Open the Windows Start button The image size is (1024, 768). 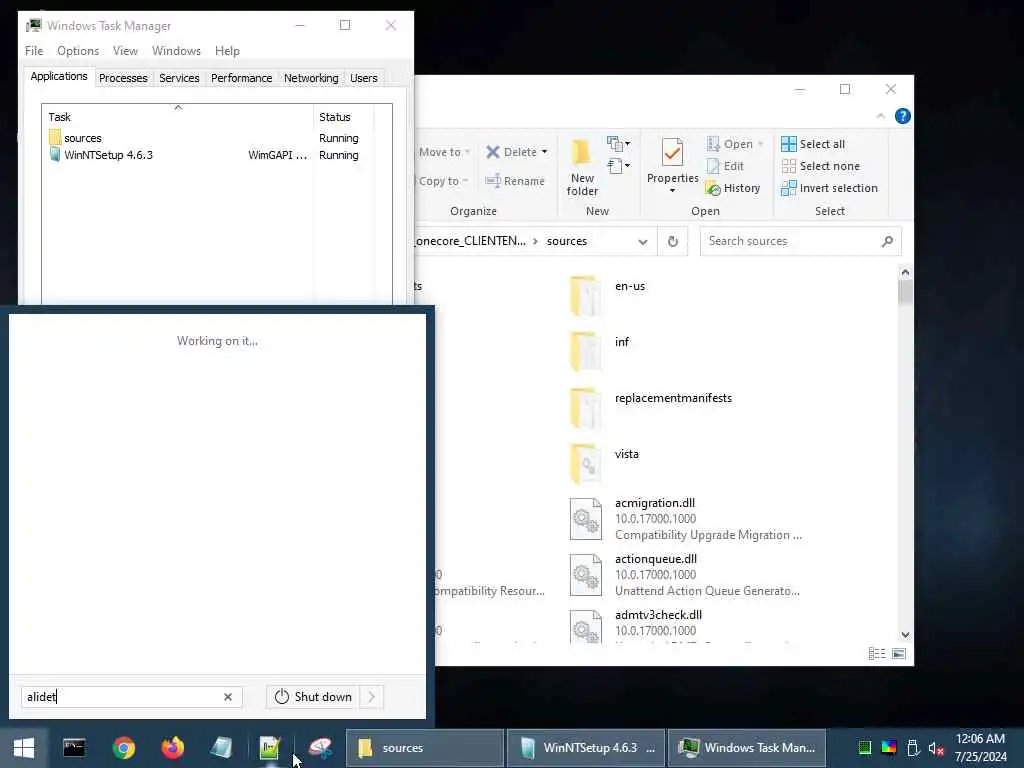click(x=24, y=748)
